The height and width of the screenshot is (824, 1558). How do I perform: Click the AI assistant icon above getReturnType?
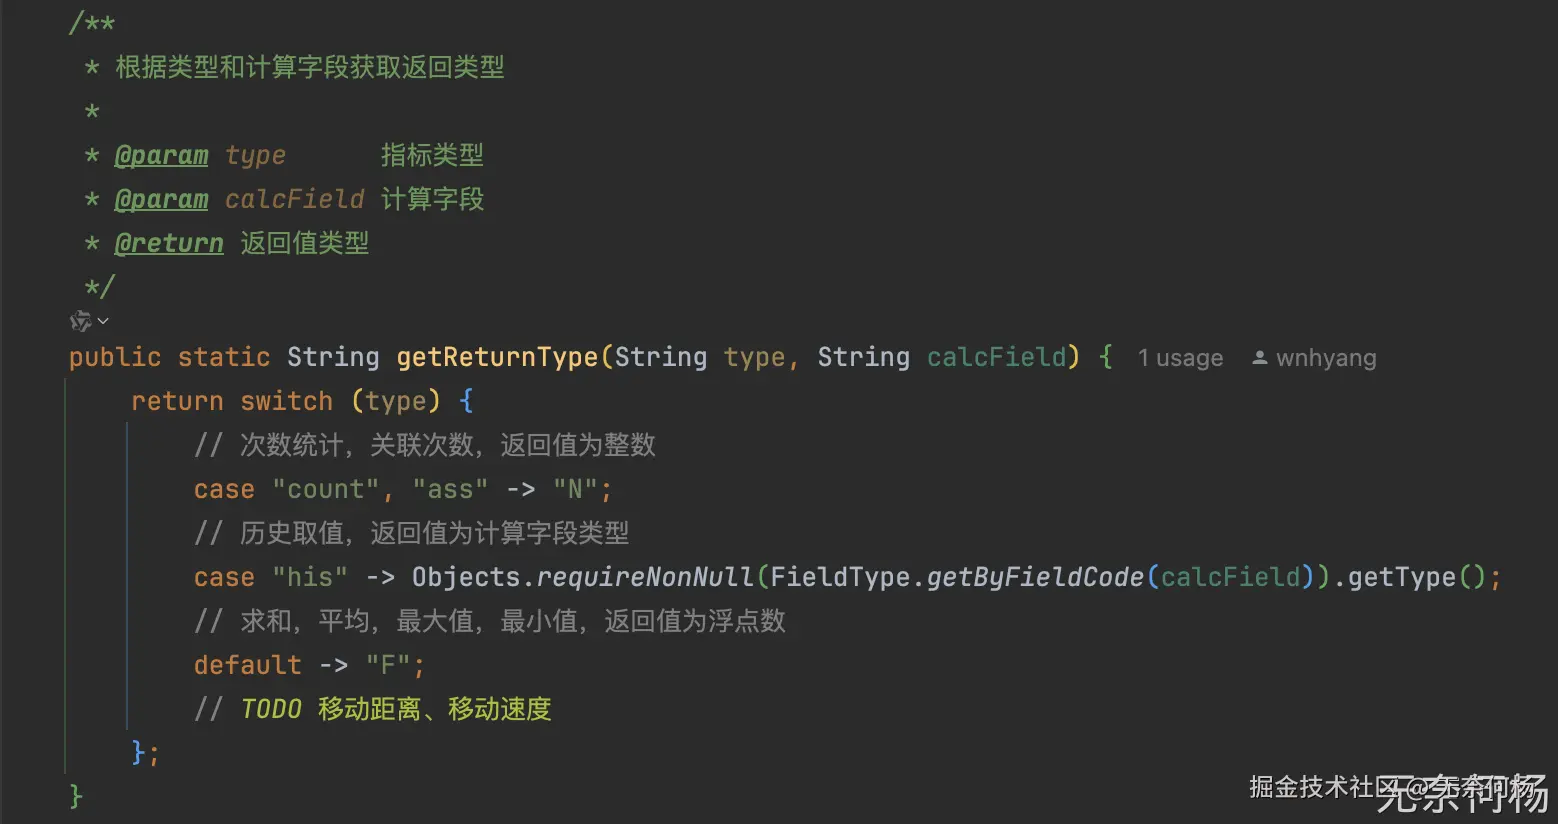[x=80, y=321]
